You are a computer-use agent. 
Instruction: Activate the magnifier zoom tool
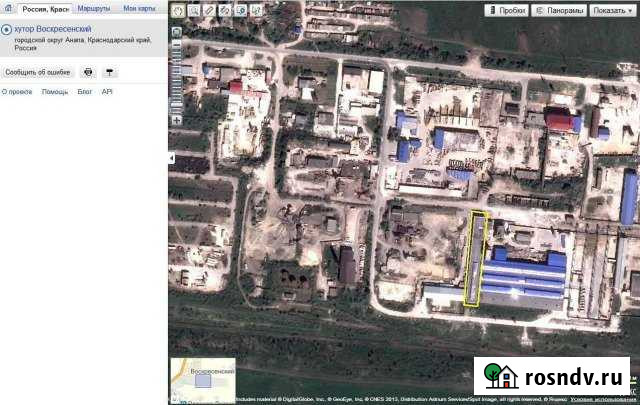193,10
